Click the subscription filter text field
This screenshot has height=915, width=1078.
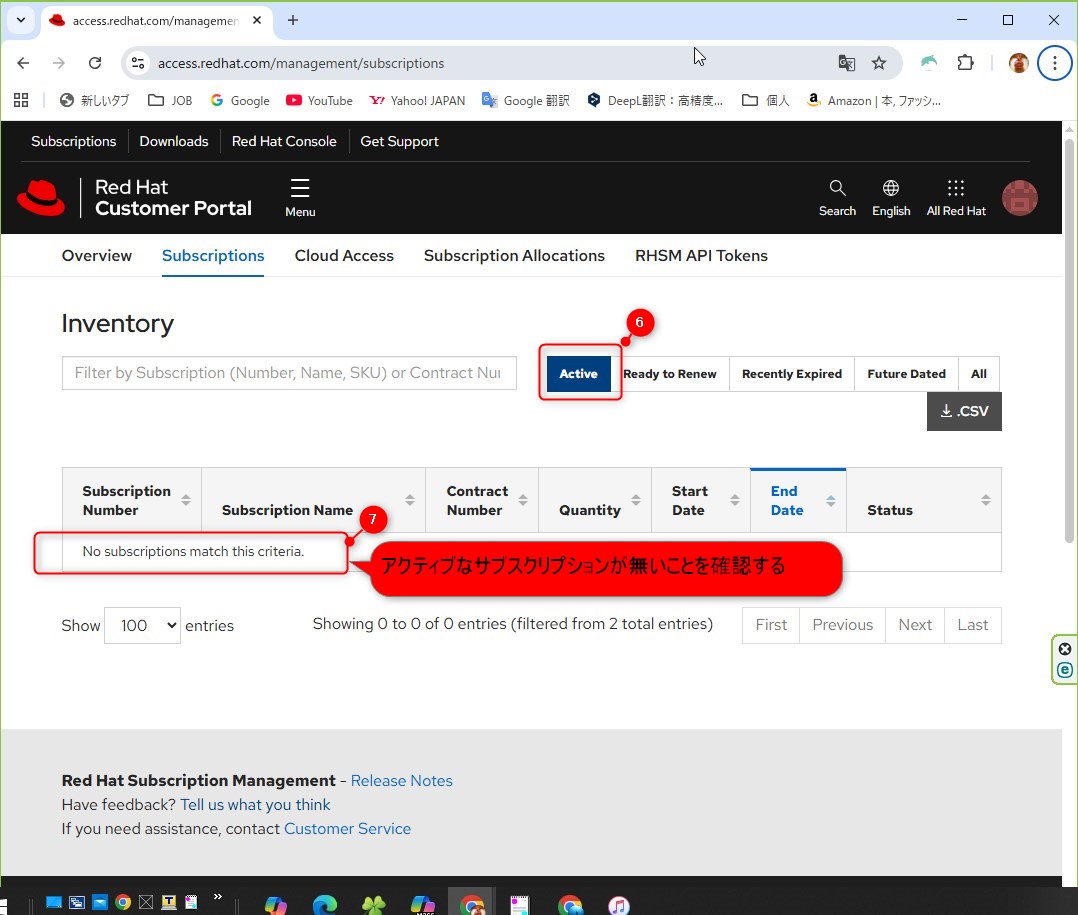click(289, 373)
